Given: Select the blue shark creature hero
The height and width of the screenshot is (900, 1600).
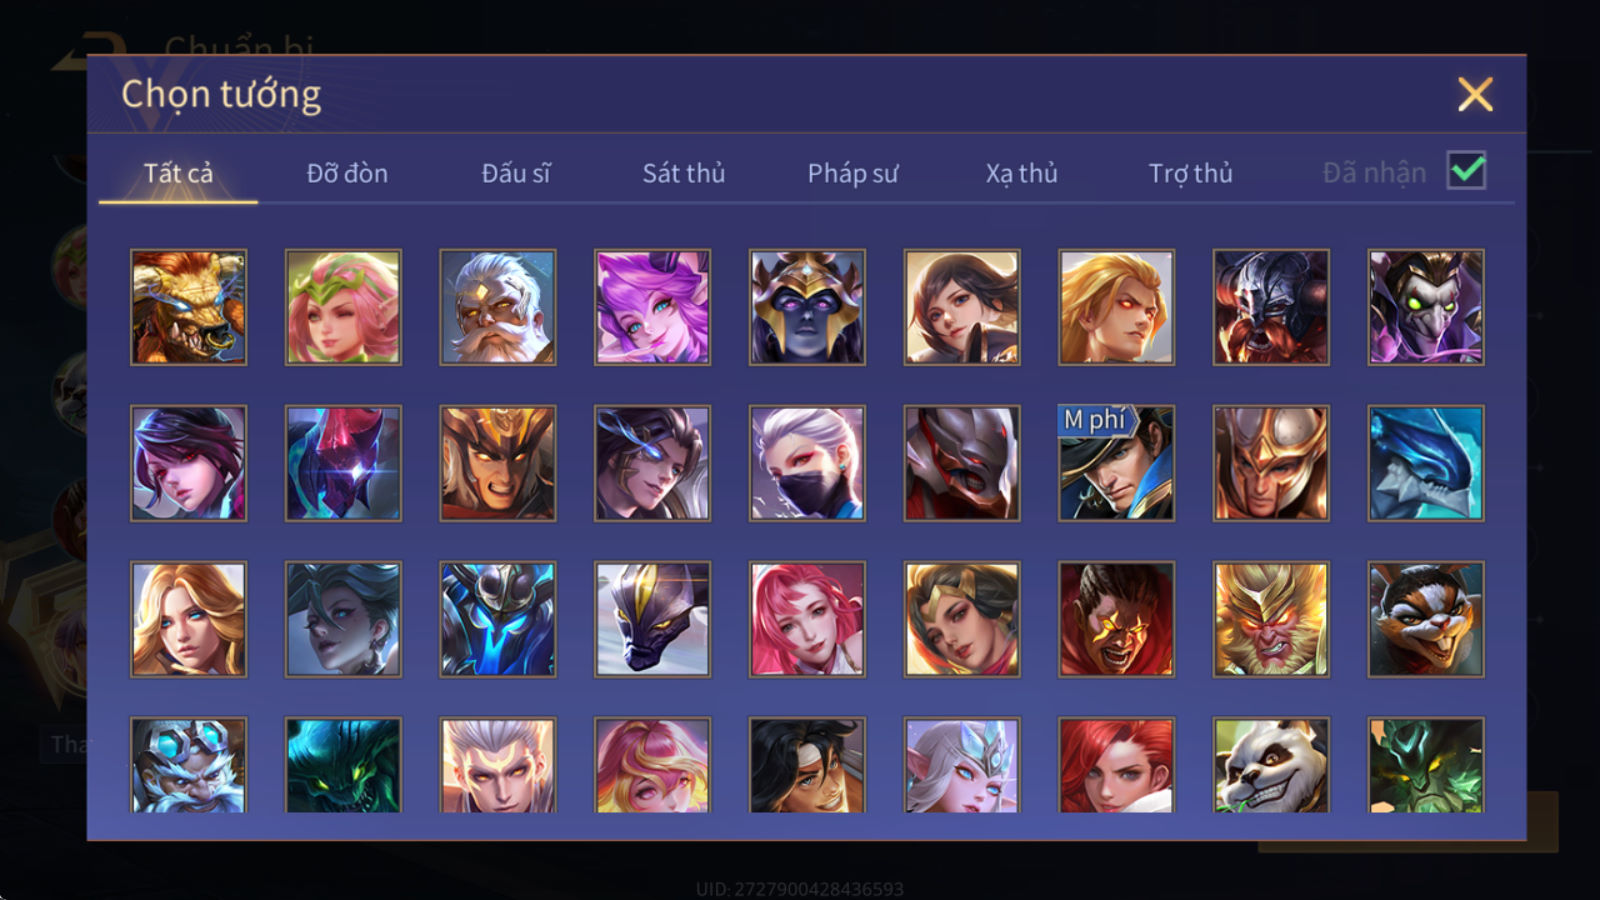Looking at the screenshot, I should 1426,463.
